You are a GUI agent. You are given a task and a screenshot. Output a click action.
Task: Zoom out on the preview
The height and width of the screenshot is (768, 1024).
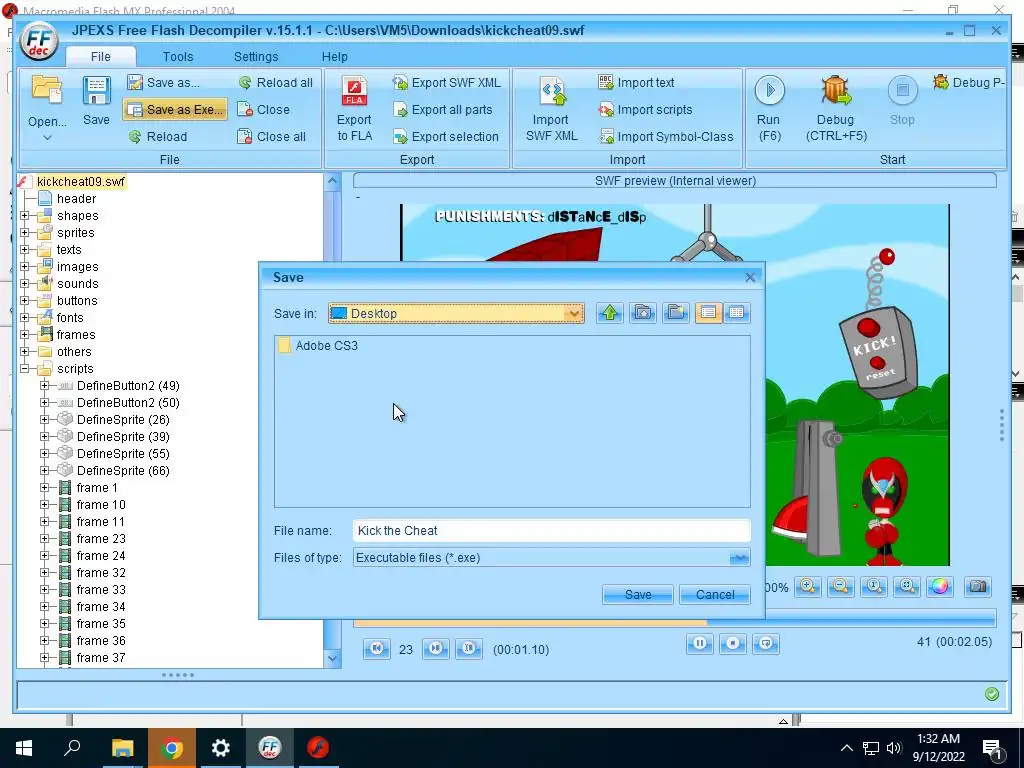pyautogui.click(x=840, y=586)
